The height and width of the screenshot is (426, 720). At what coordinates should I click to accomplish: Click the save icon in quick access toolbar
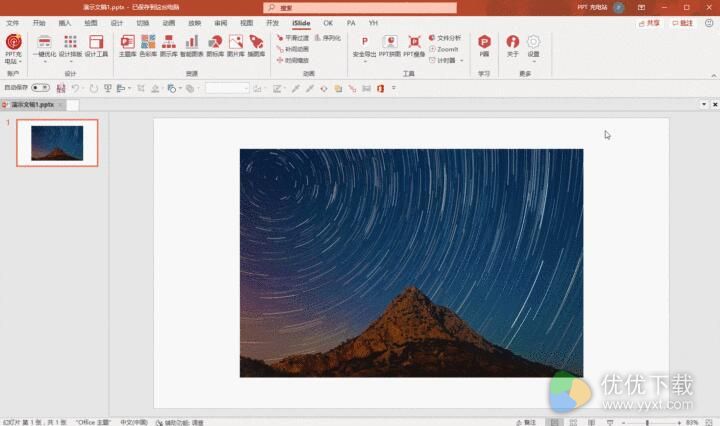click(x=61, y=88)
